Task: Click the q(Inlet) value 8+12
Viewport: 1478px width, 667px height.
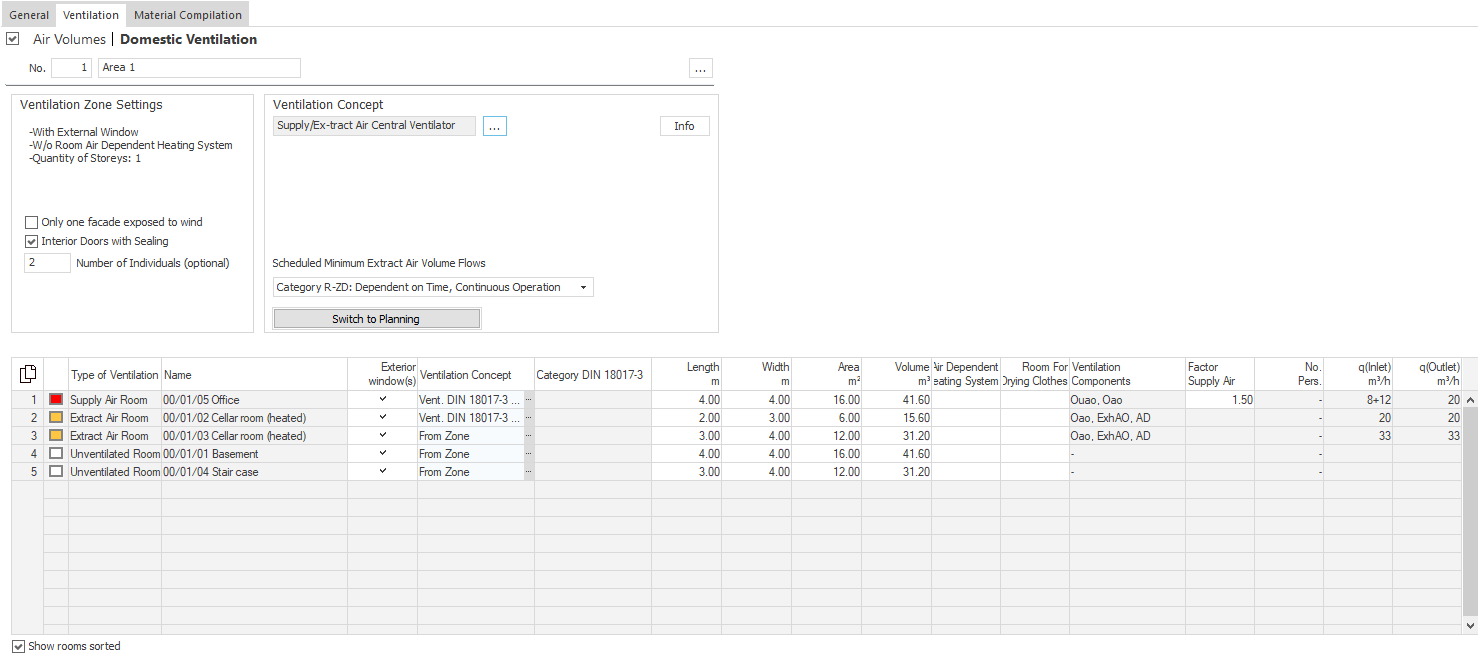Action: 1358,400
